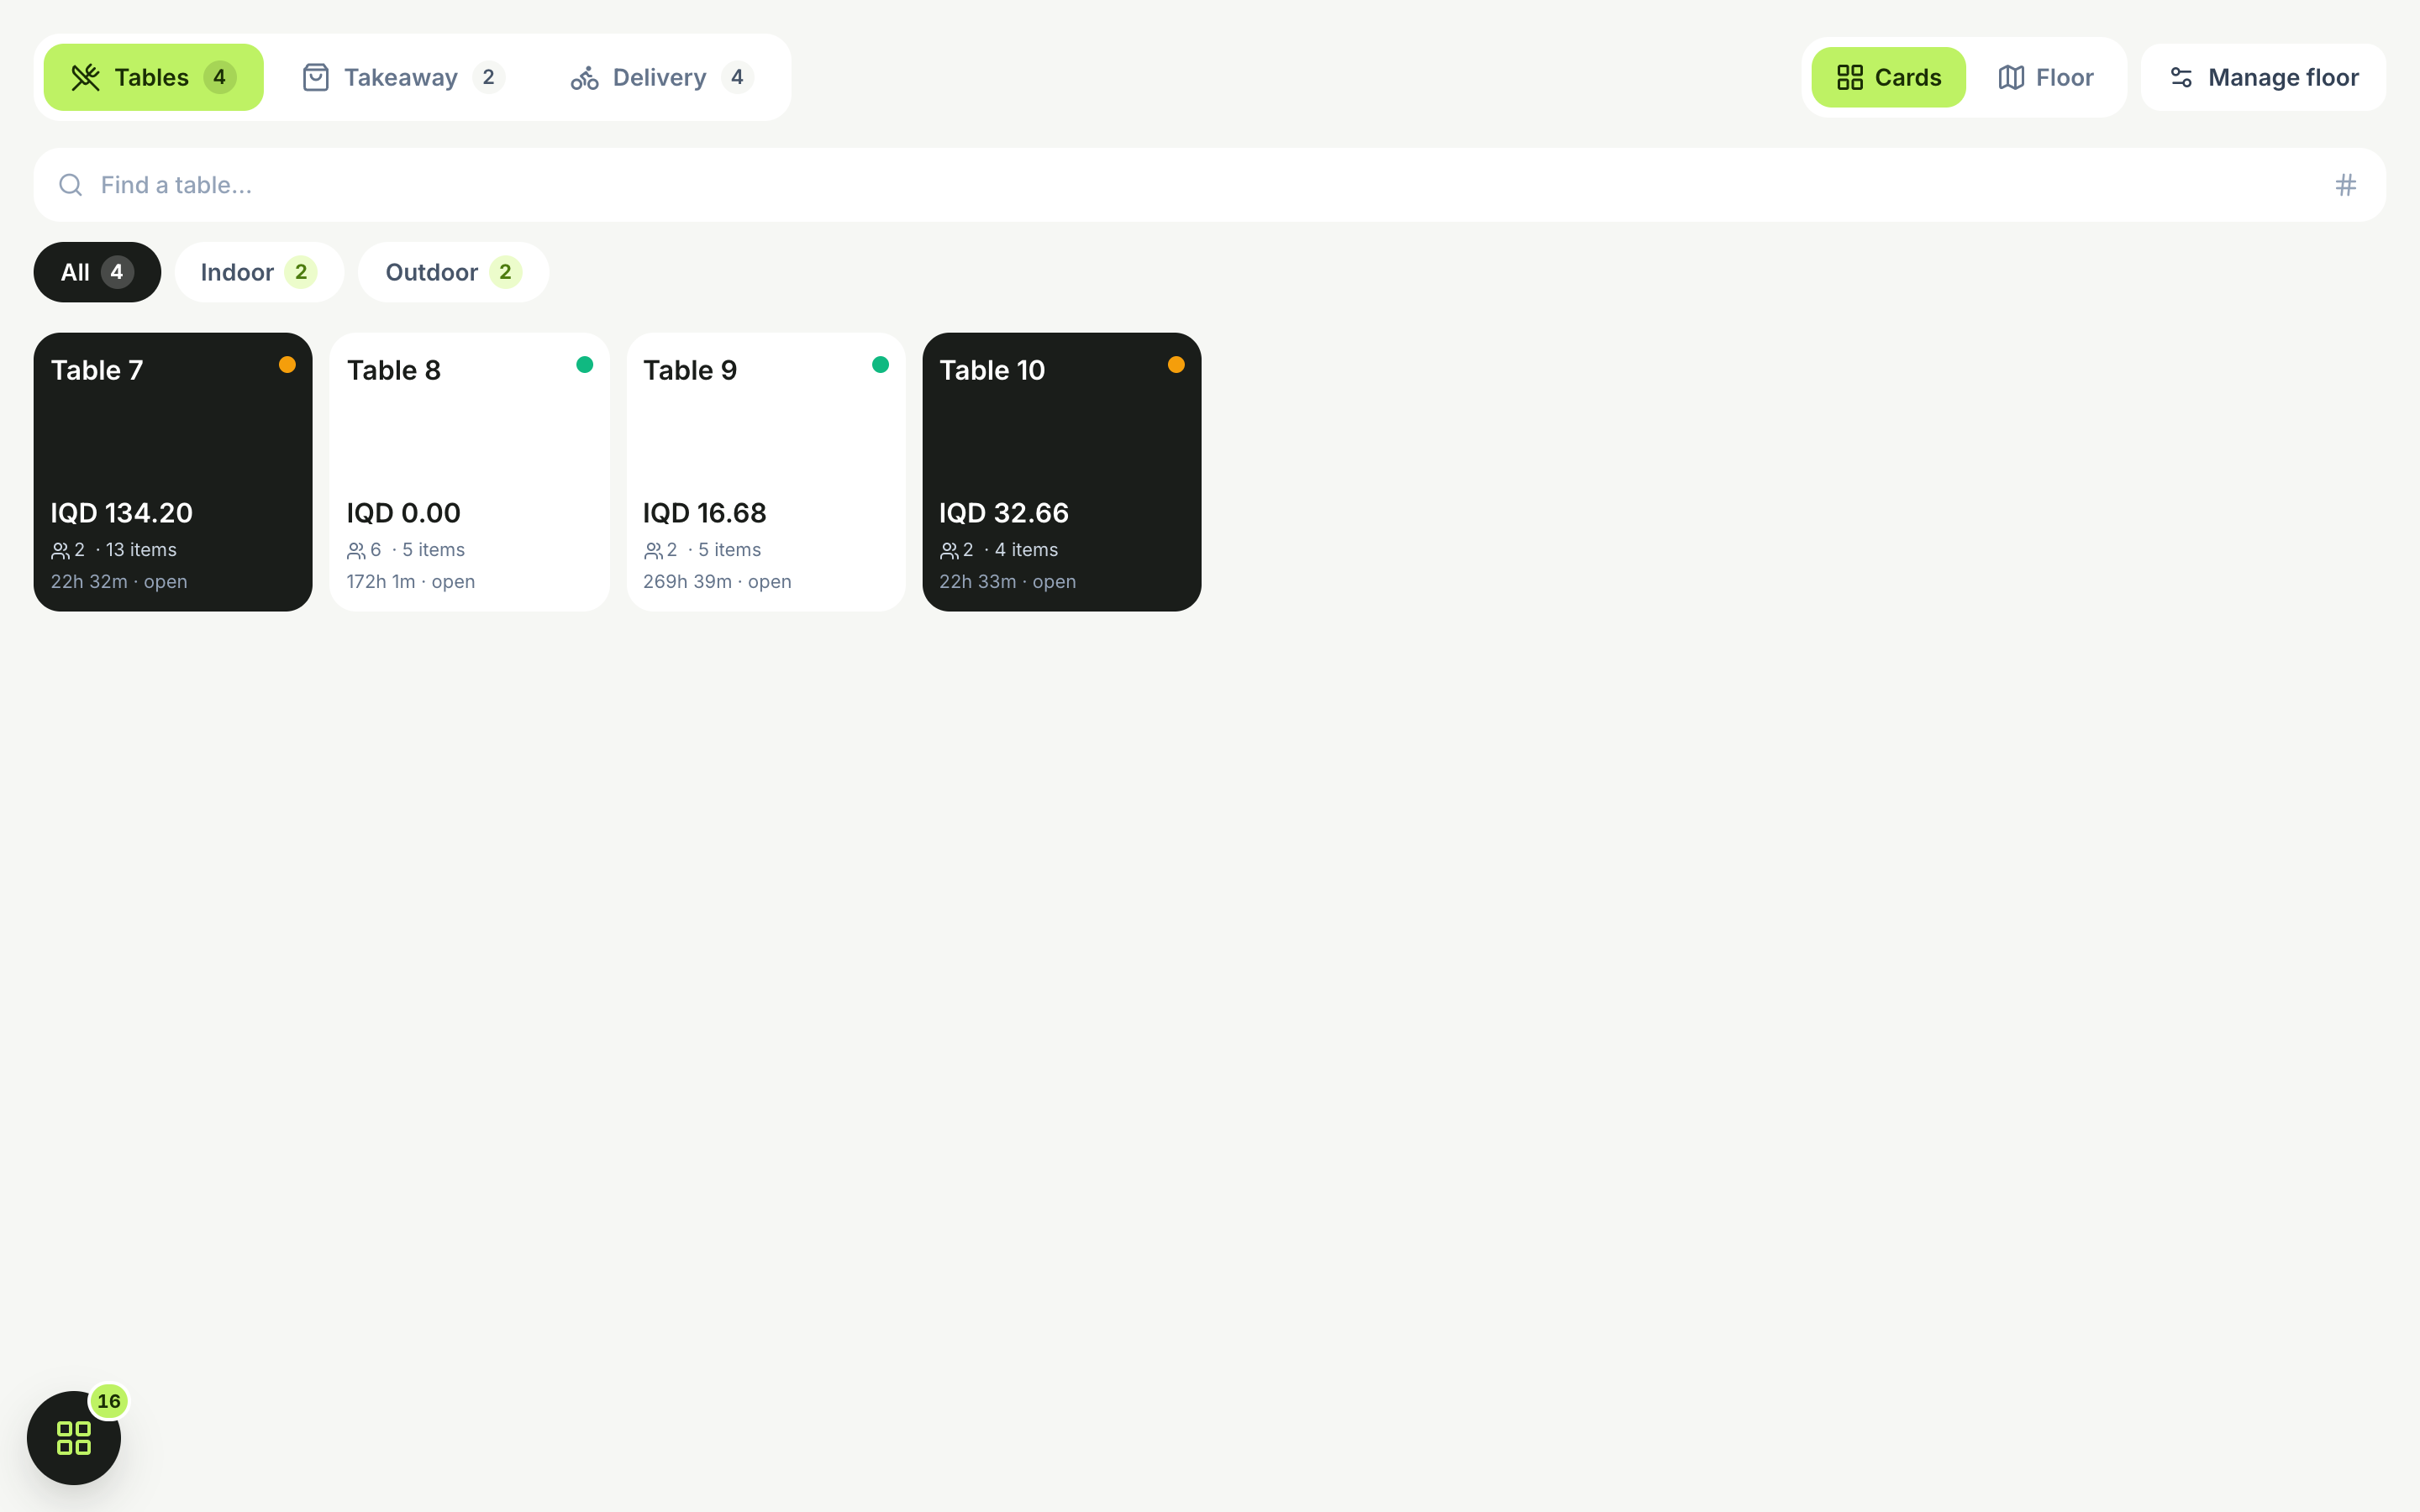The image size is (2420, 1512).
Task: Open Table 10 order card
Action: (1061, 472)
